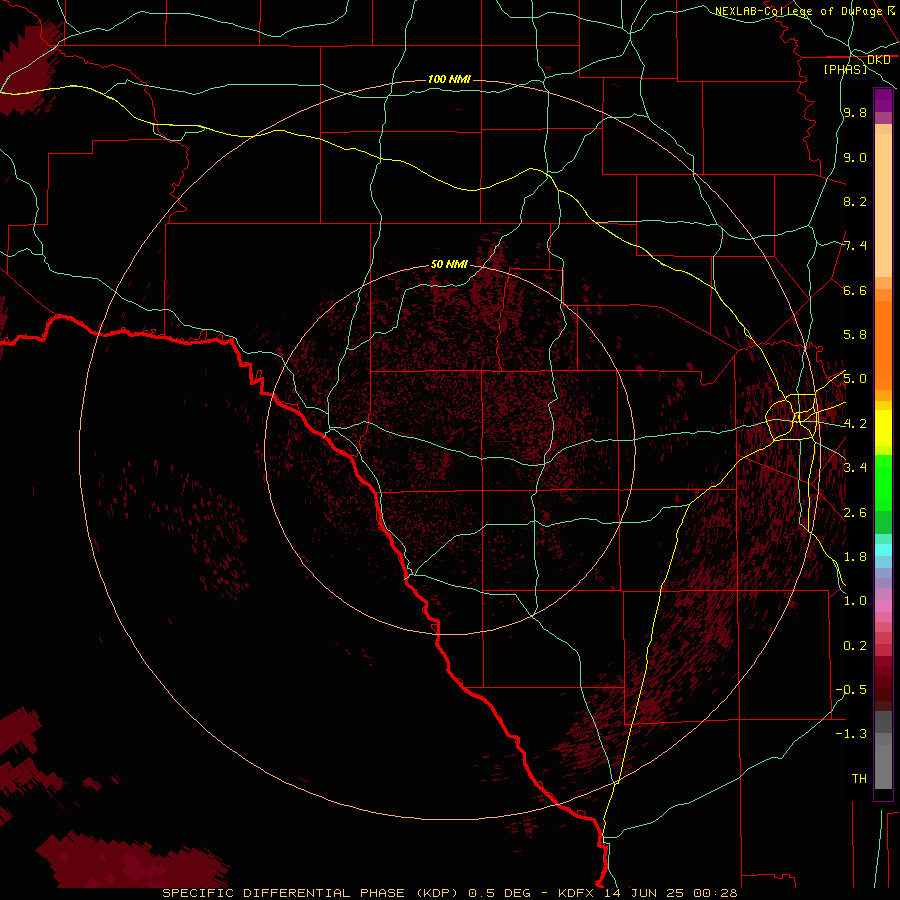Screen dimensions: 900x900
Task: Click the 5.8 scale label
Action: tap(855, 335)
